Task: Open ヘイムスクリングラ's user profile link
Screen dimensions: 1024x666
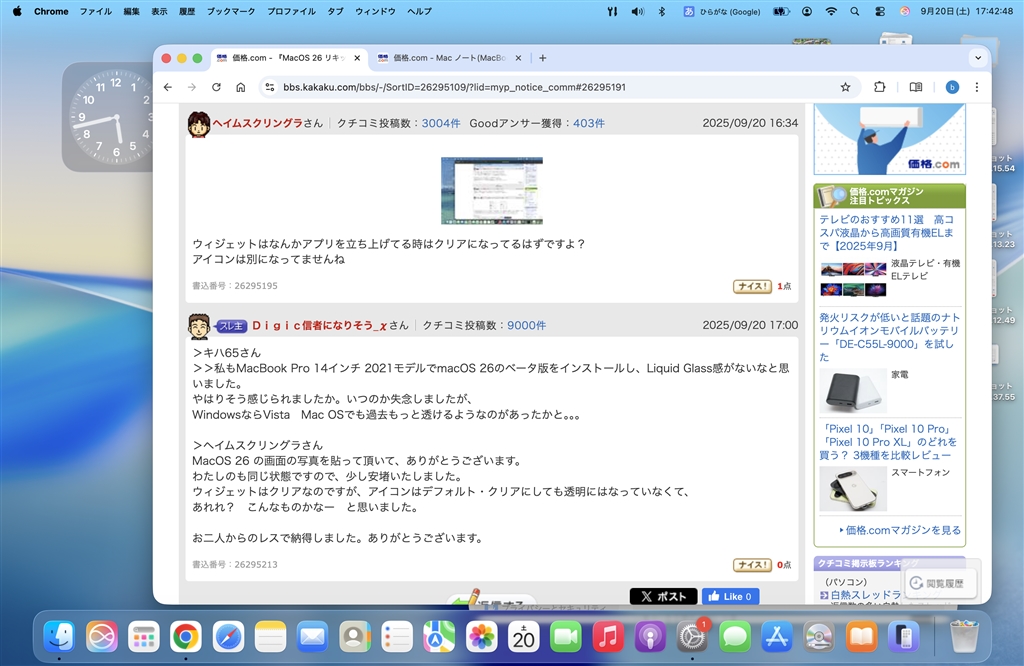Action: (257, 123)
